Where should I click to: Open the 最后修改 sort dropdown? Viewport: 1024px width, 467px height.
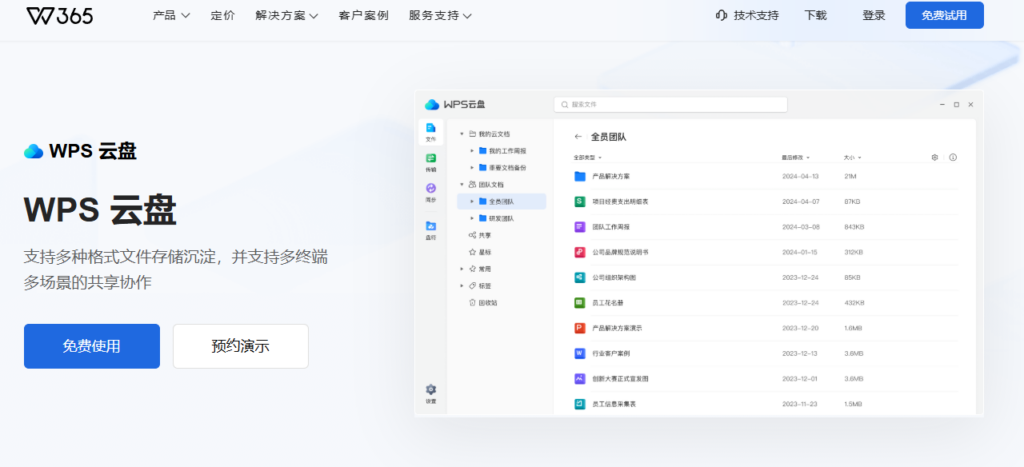(795, 157)
